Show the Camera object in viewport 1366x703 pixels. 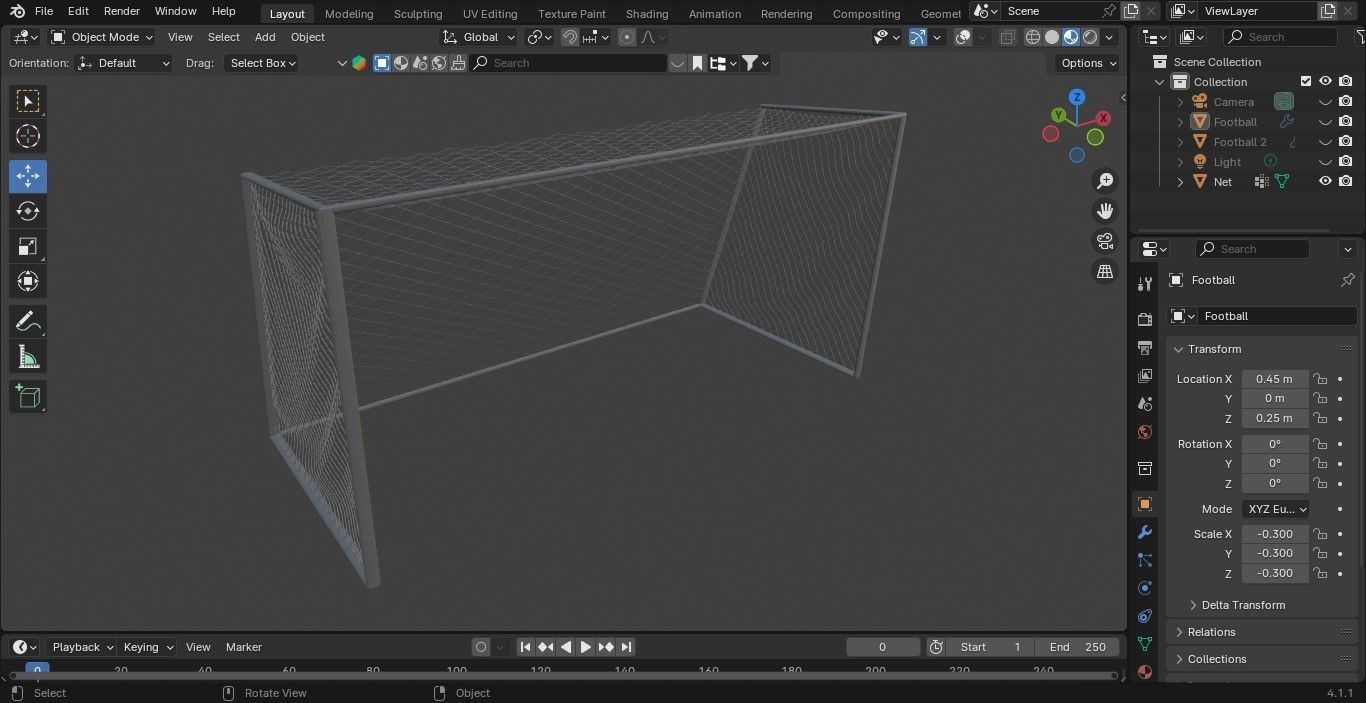pyautogui.click(x=1325, y=102)
